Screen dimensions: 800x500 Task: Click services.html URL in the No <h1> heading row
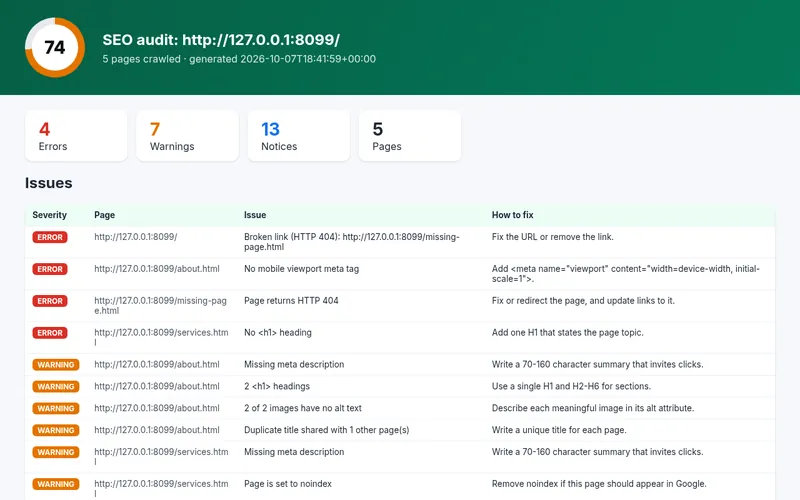(161, 337)
